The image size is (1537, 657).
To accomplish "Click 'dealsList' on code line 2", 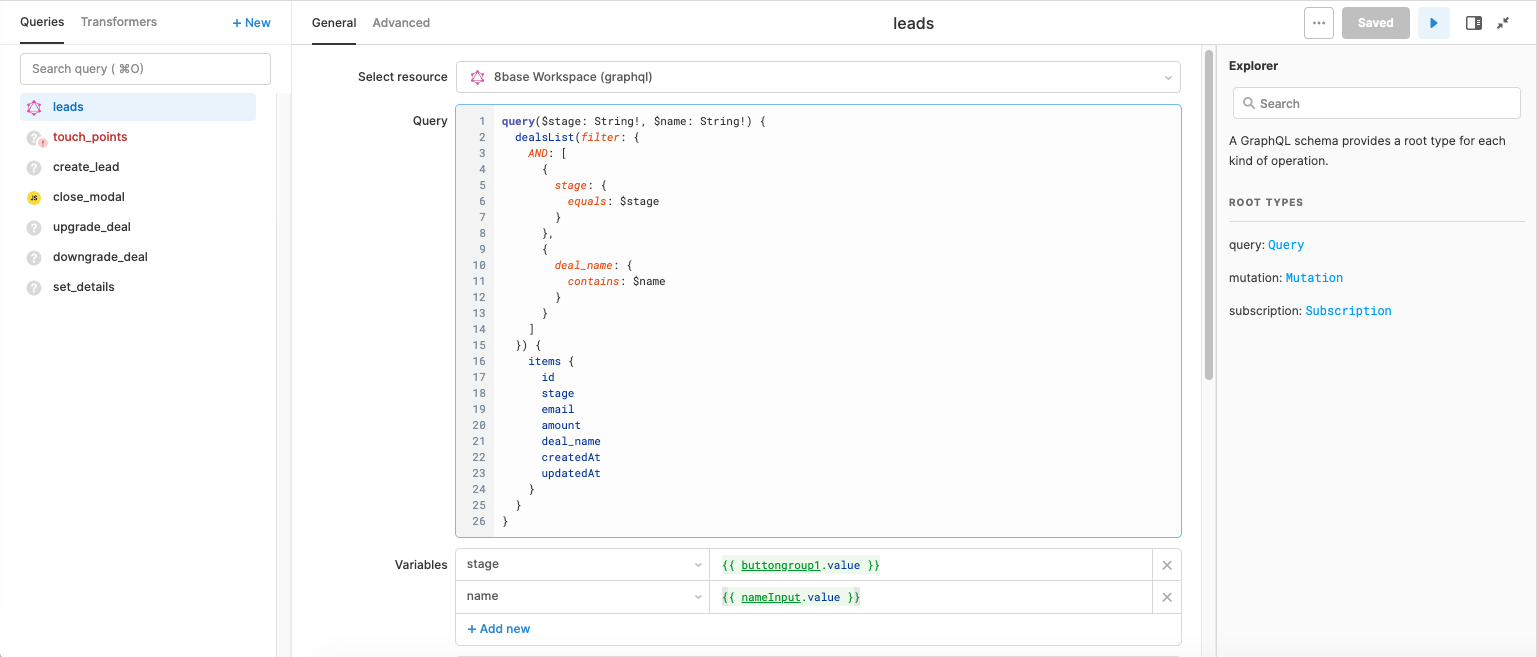I will [x=543, y=137].
